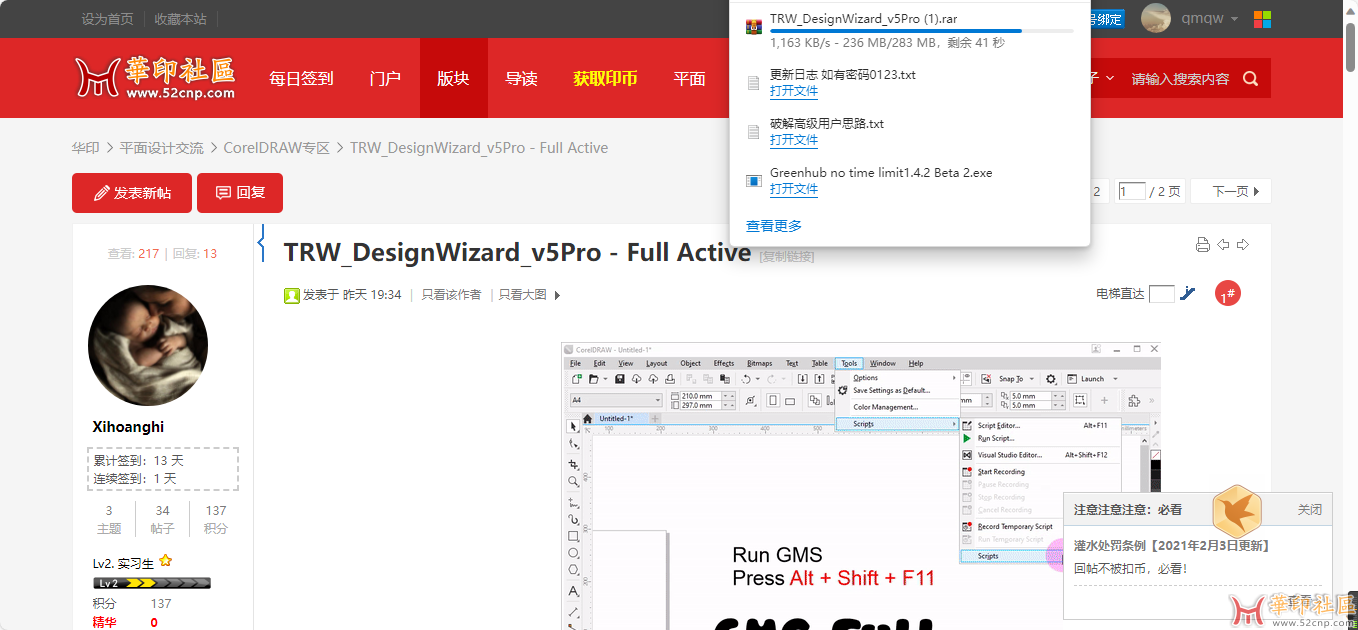The height and width of the screenshot is (630, 1358).
Task: Click the RAR archive icon in downloads
Action: (x=754, y=26)
